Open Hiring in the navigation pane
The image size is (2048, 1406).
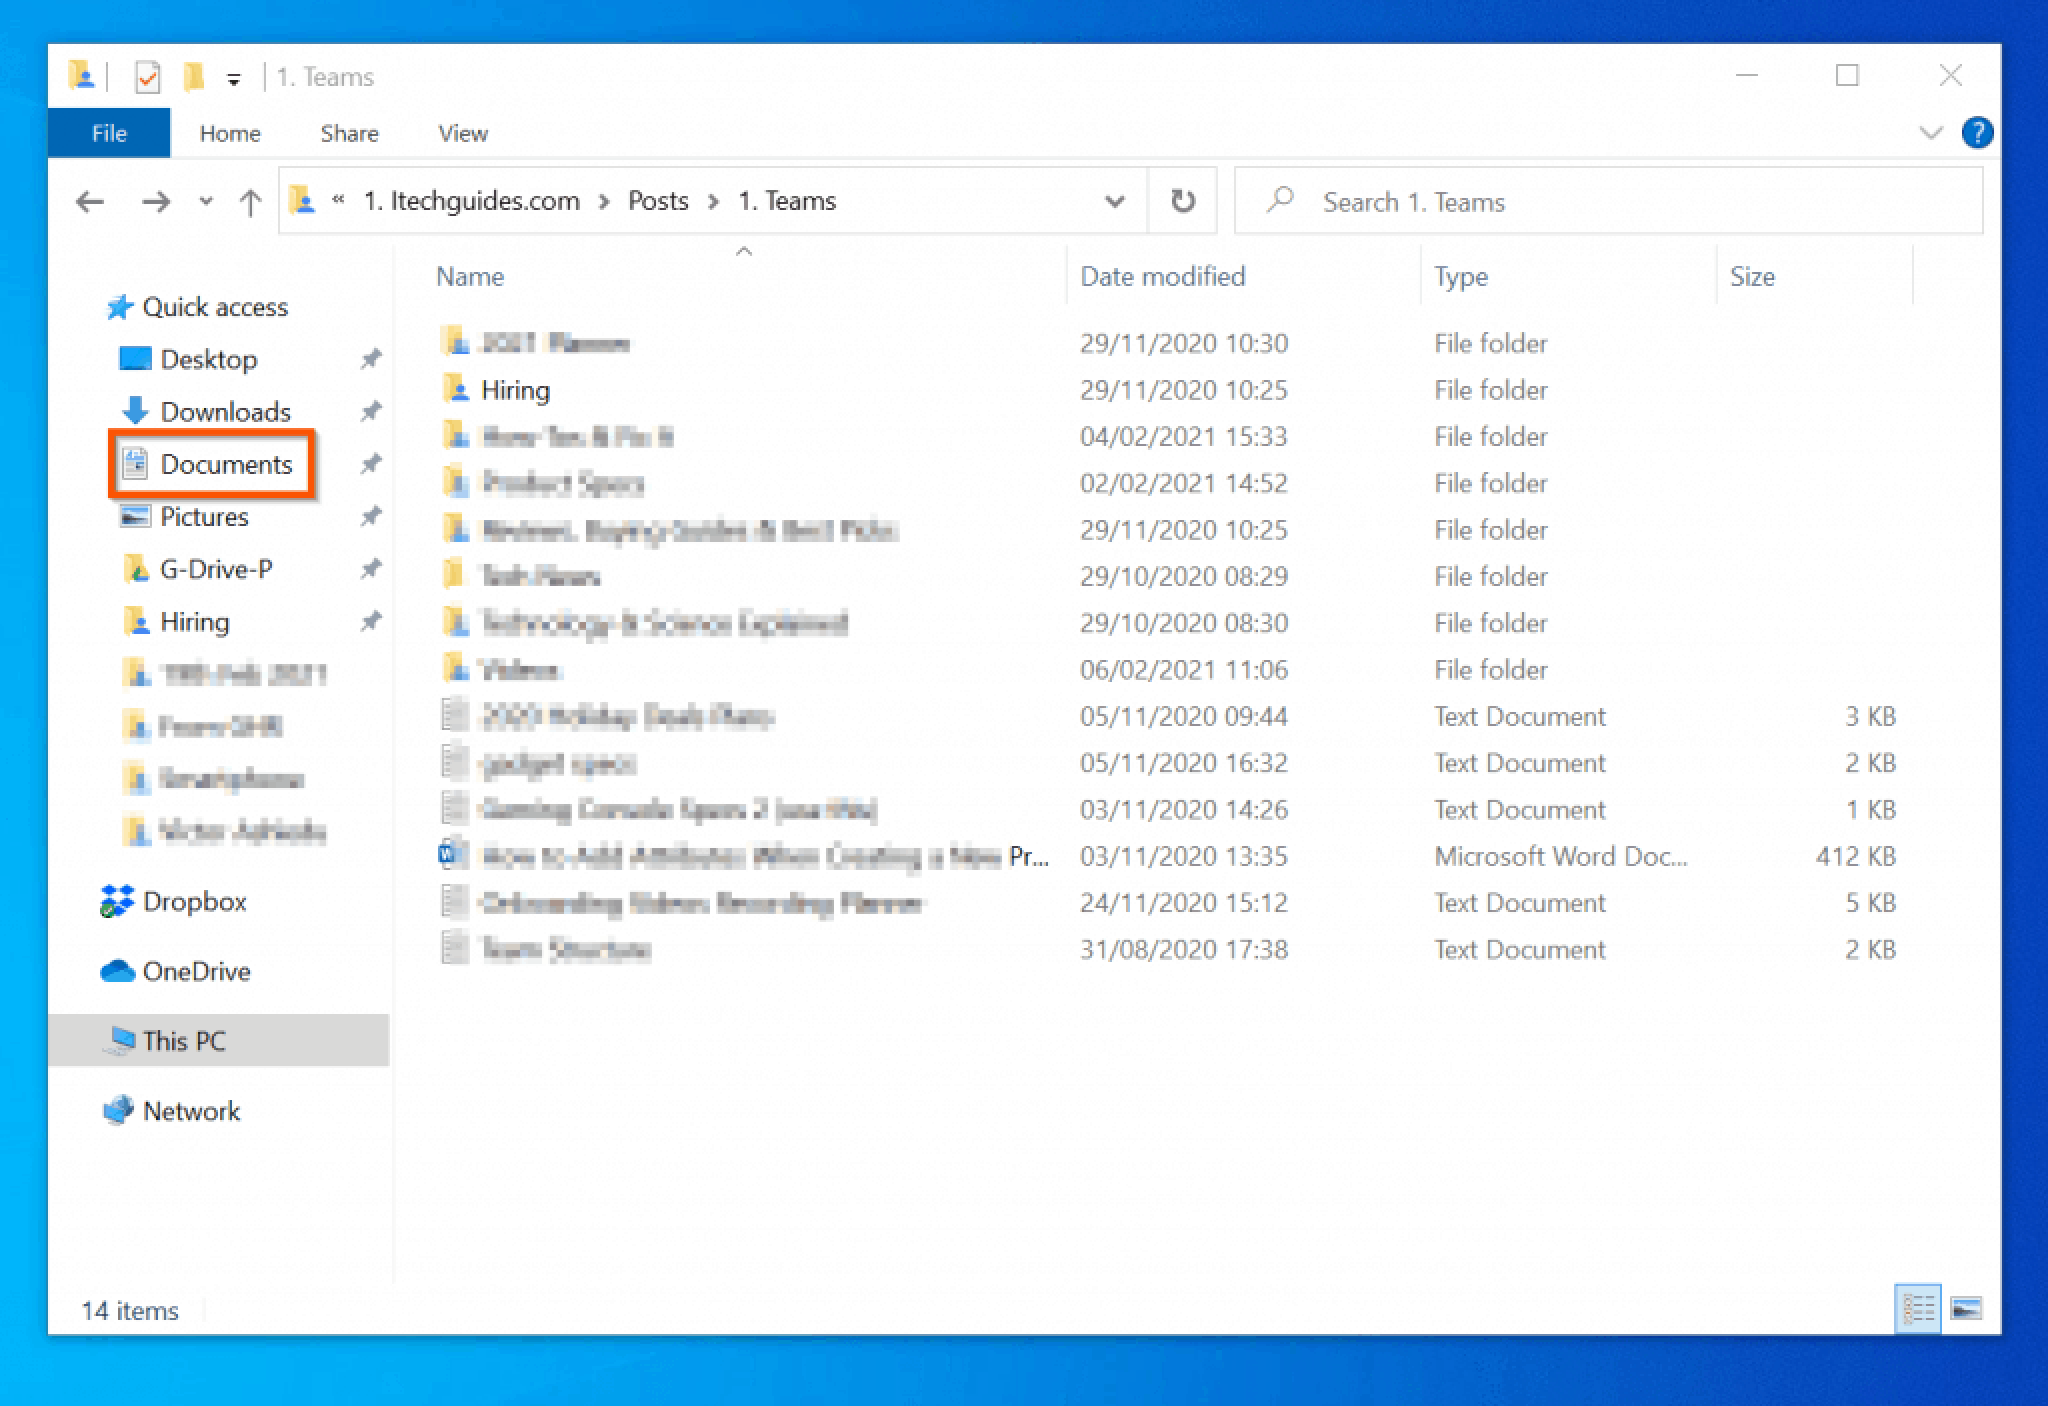pos(195,622)
